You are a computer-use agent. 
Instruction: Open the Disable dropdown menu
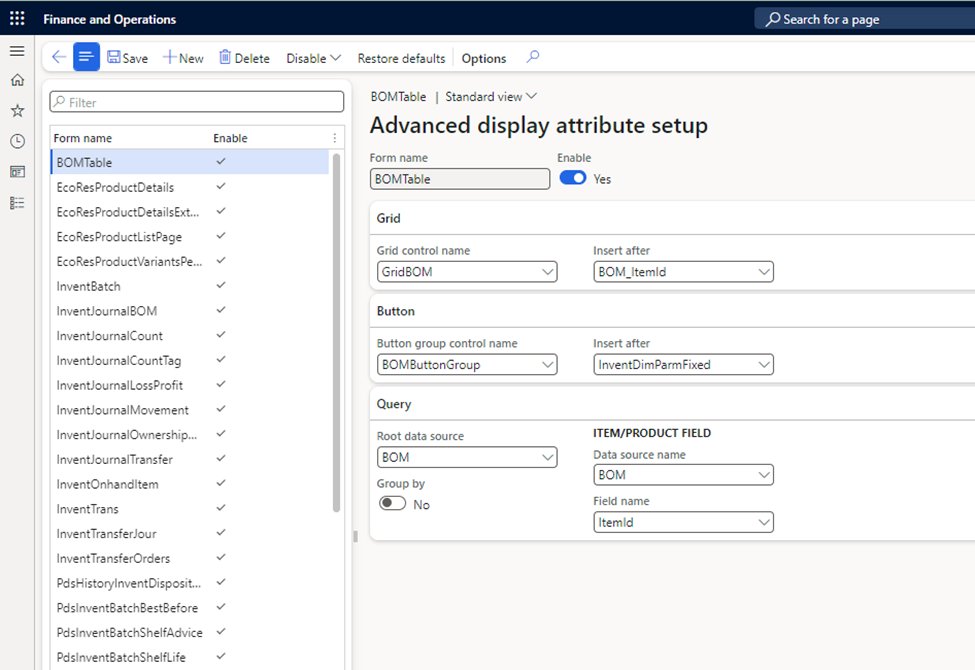pyautogui.click(x=313, y=58)
